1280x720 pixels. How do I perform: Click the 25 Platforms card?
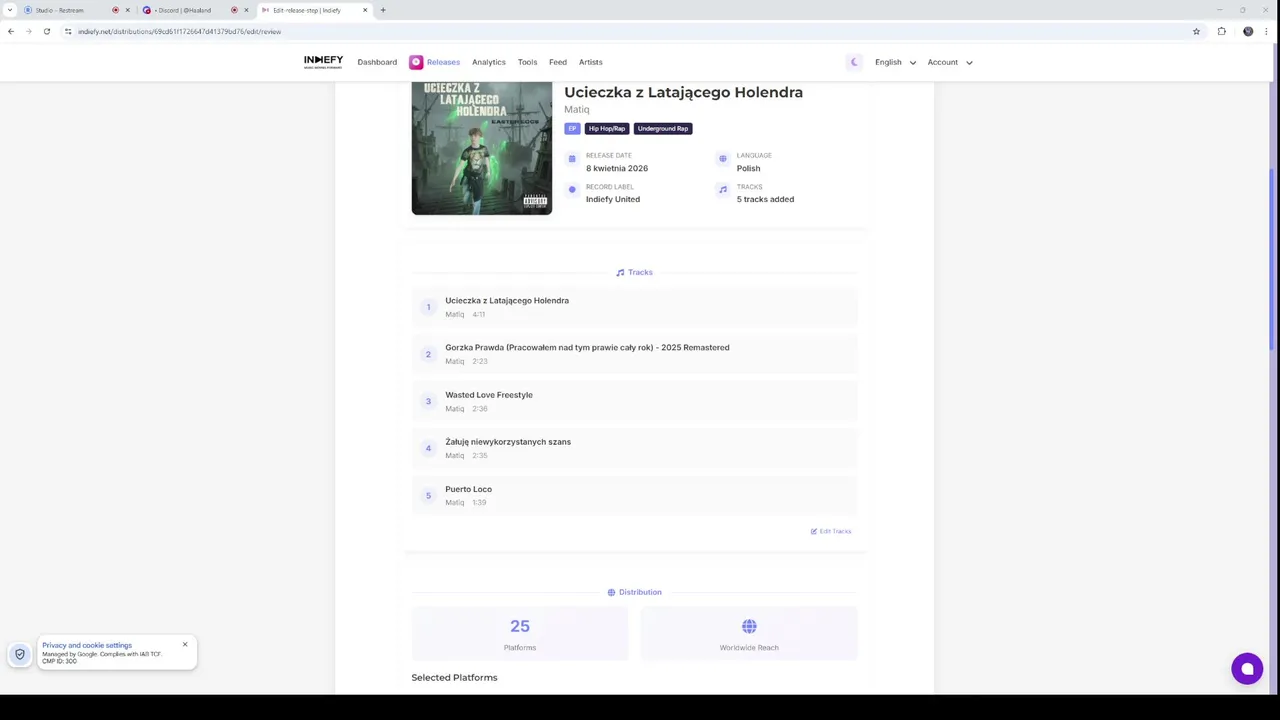(x=520, y=634)
